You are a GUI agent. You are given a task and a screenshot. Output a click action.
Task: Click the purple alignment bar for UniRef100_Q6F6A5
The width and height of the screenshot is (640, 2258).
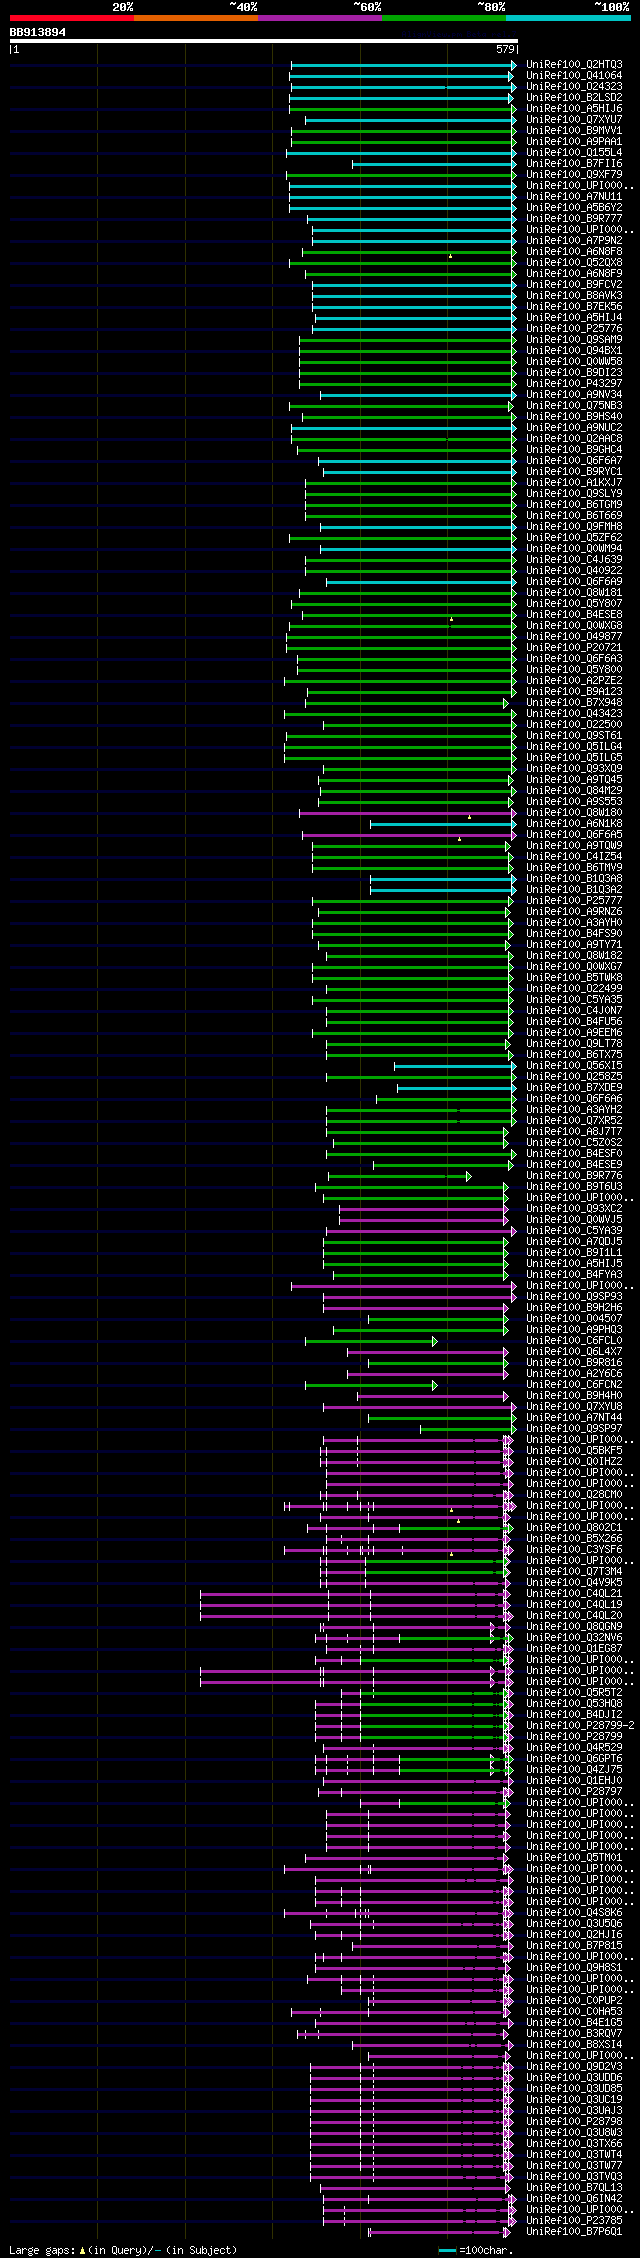coord(408,834)
